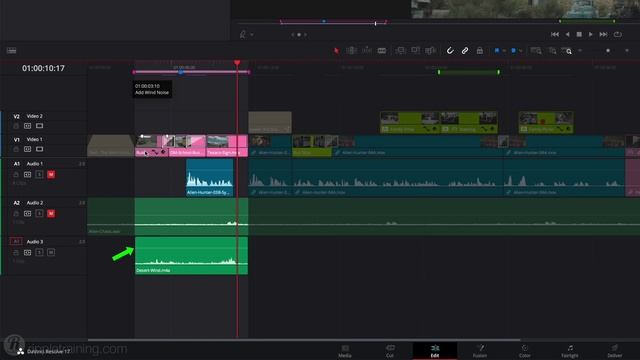
Task: Click the blue marker on the ruler
Action: (x=181, y=72)
